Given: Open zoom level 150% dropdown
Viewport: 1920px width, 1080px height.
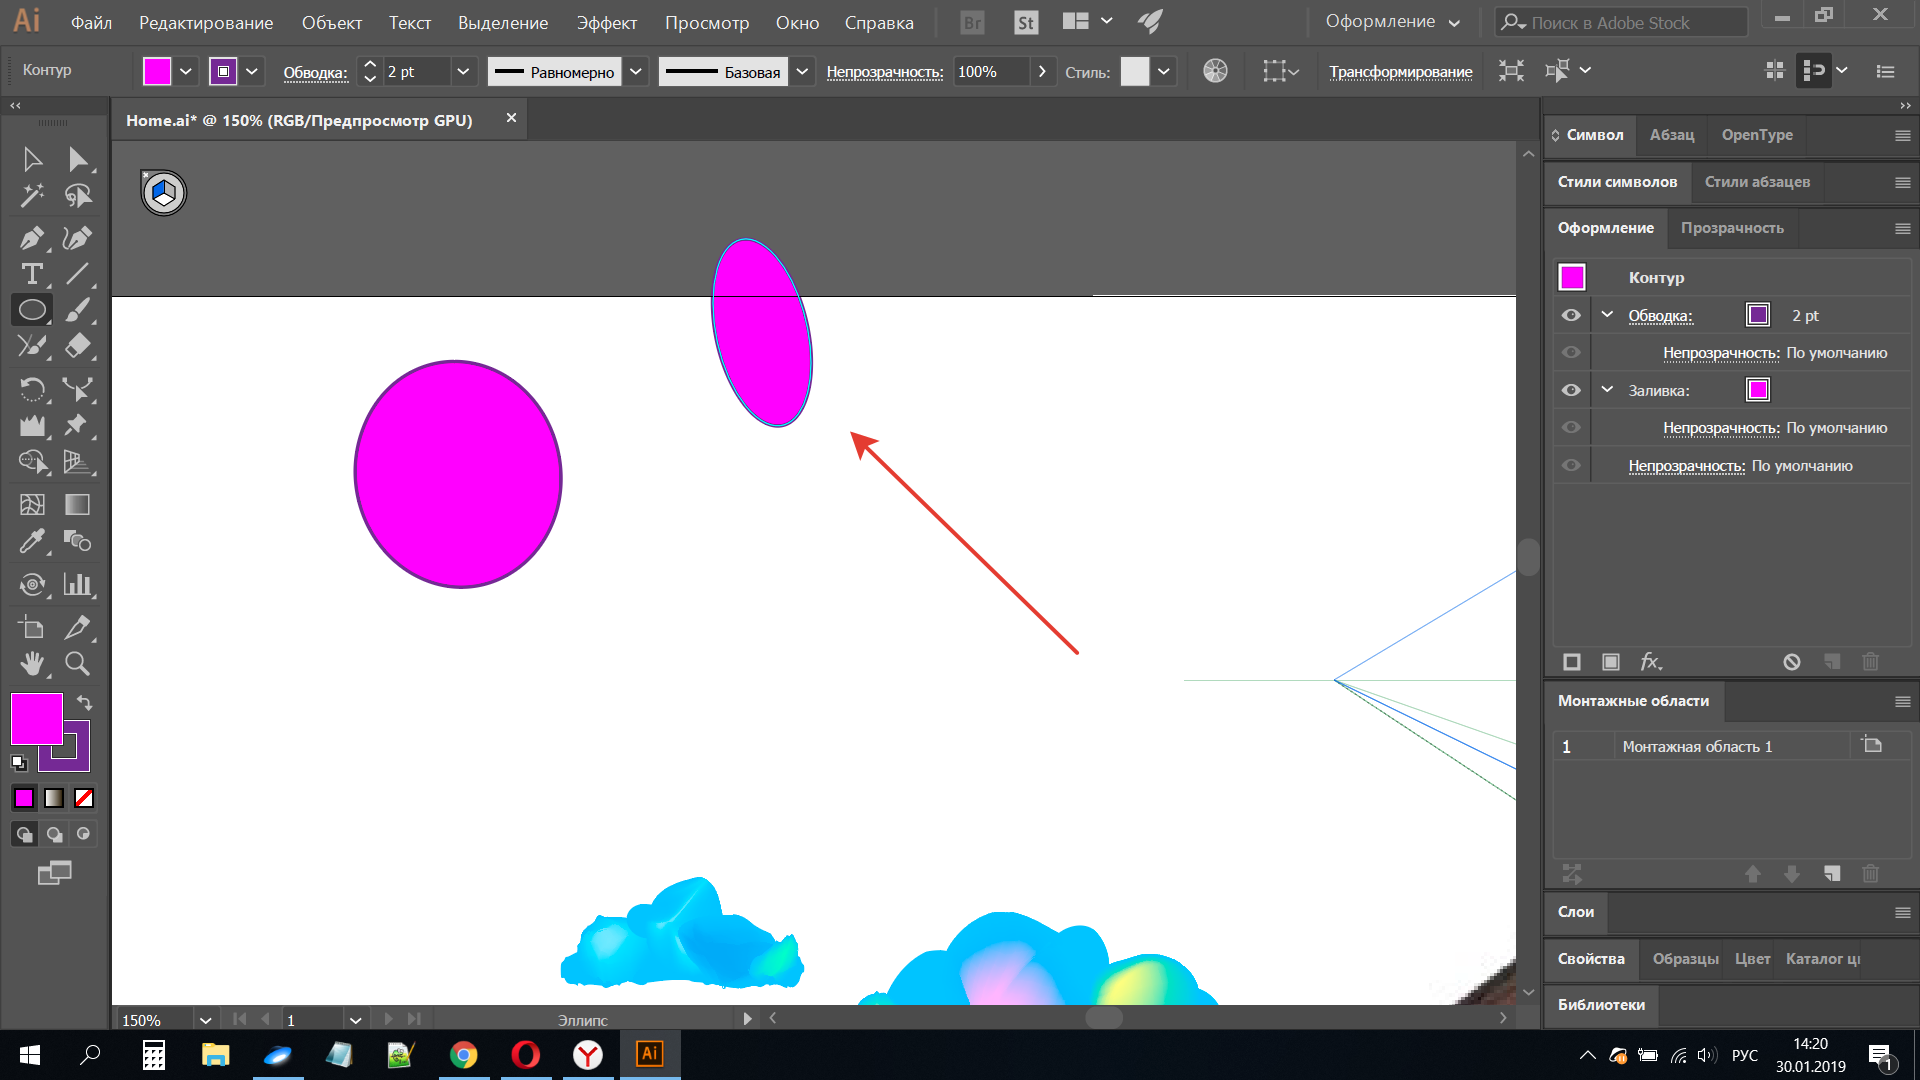Looking at the screenshot, I should (205, 1020).
